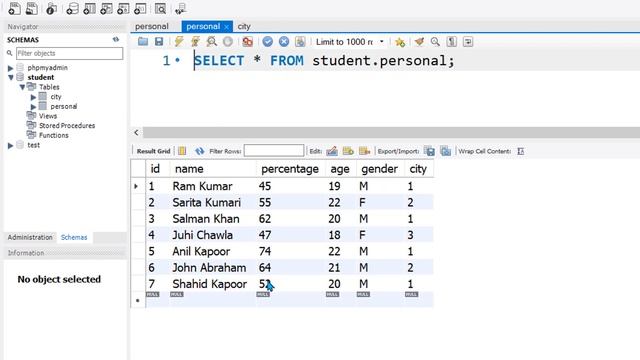Create a new SQL tab icon
640x360 pixels.
tap(14, 8)
